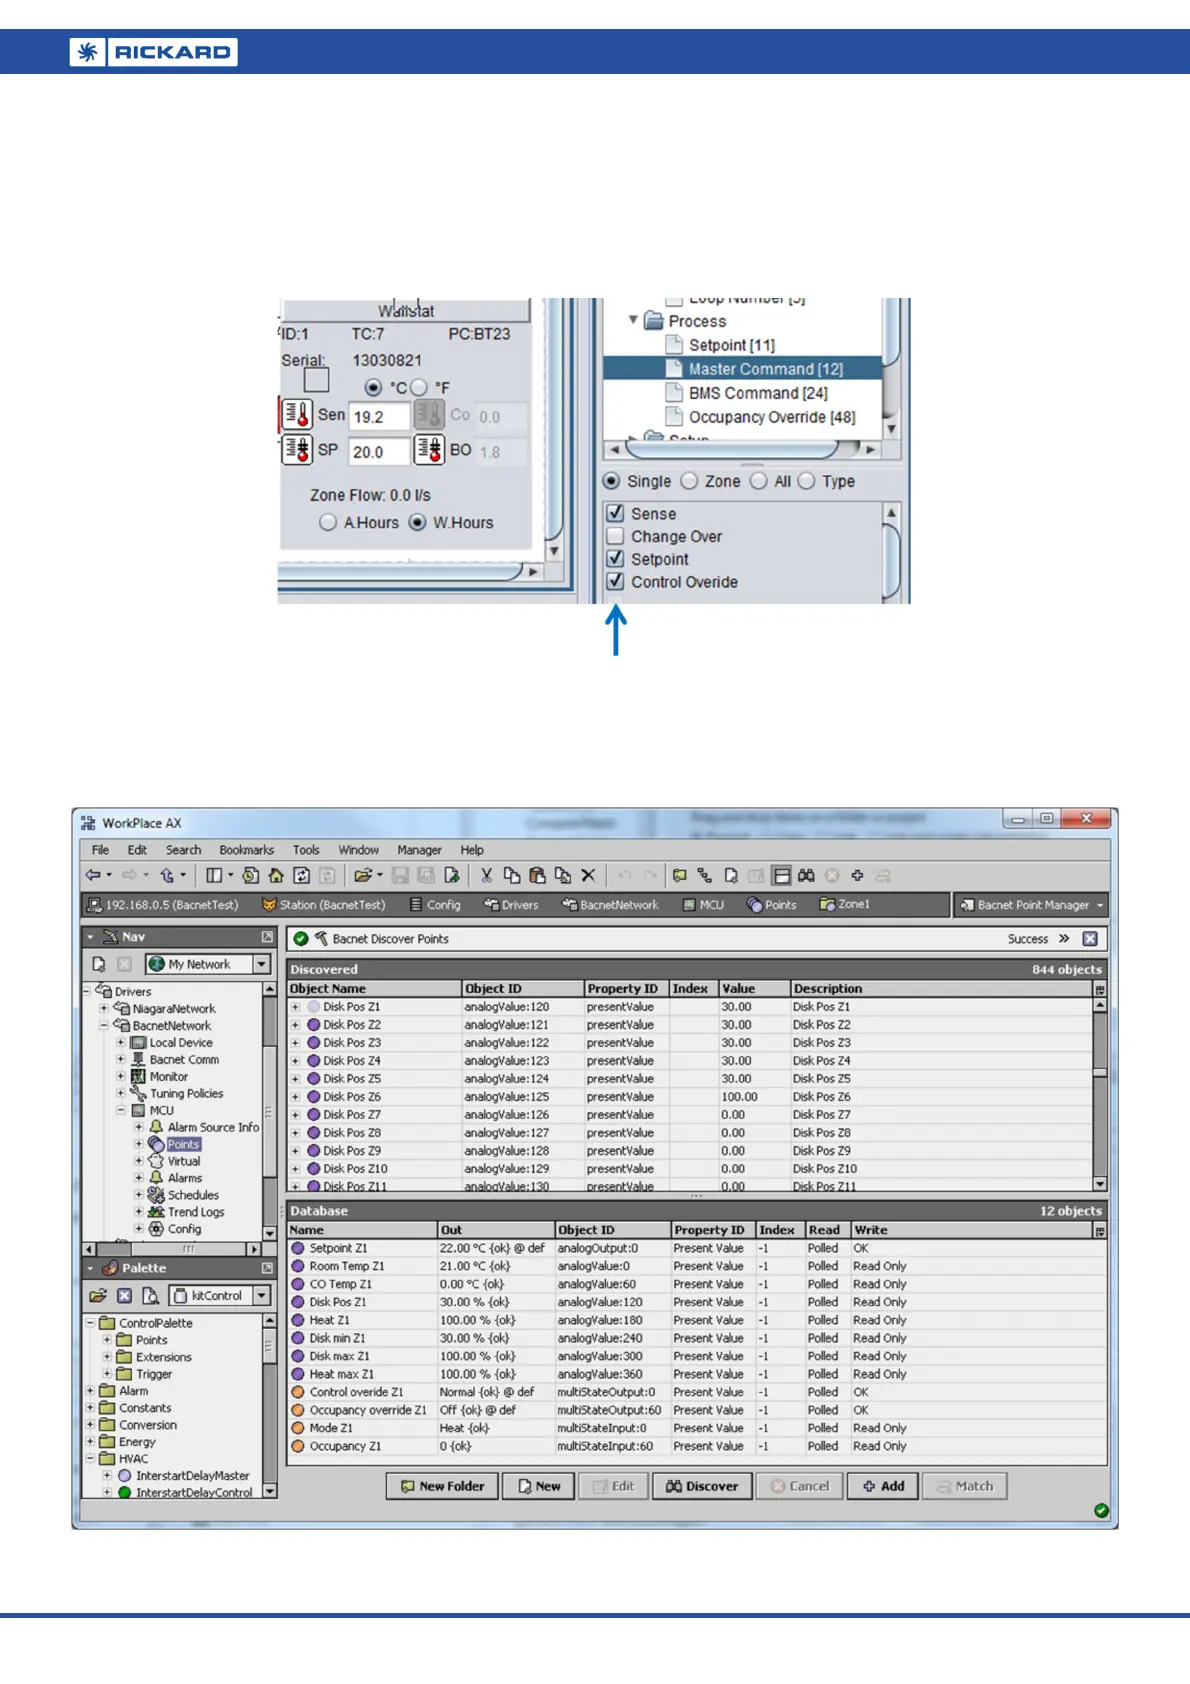Image resolution: width=1190 pixels, height=1684 pixels.
Task: Click the Up Level arrow icon
Action: pos(168,875)
